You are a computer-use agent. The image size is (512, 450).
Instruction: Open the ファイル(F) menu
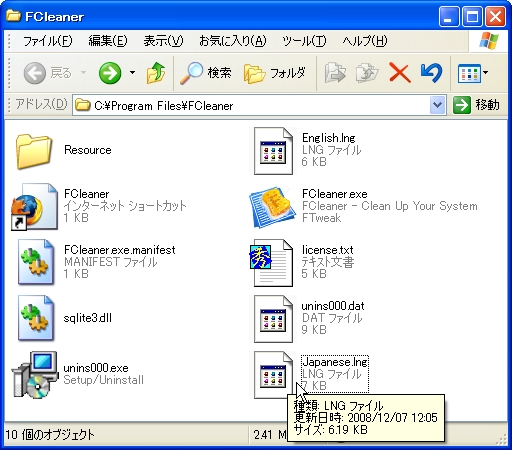pos(47,41)
